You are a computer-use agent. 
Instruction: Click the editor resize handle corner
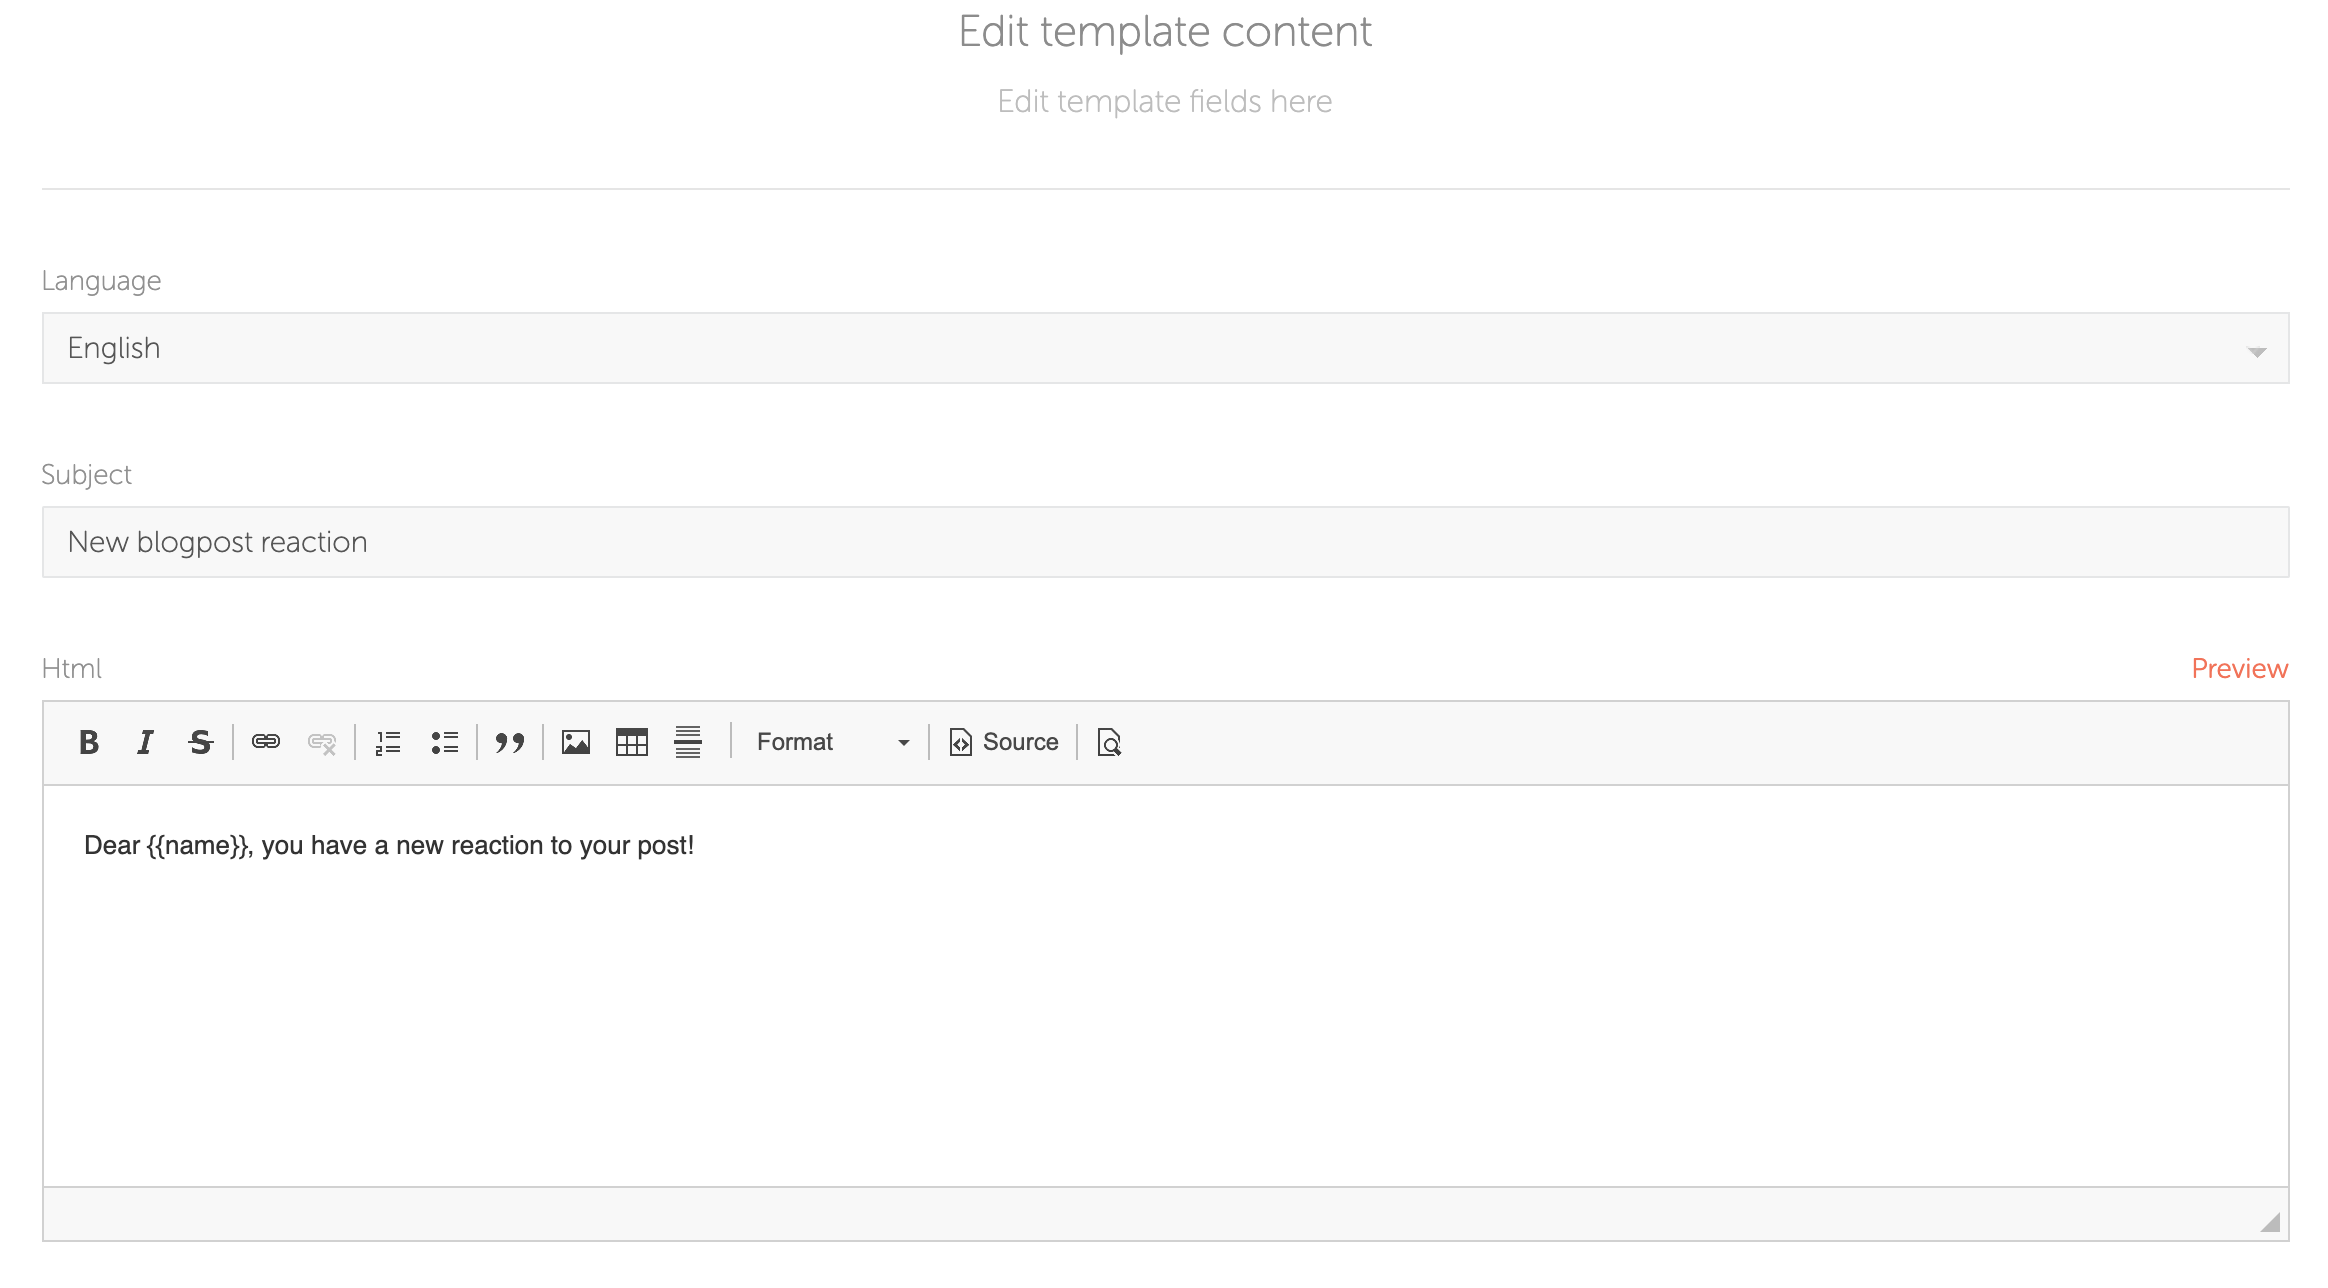point(2271,1222)
